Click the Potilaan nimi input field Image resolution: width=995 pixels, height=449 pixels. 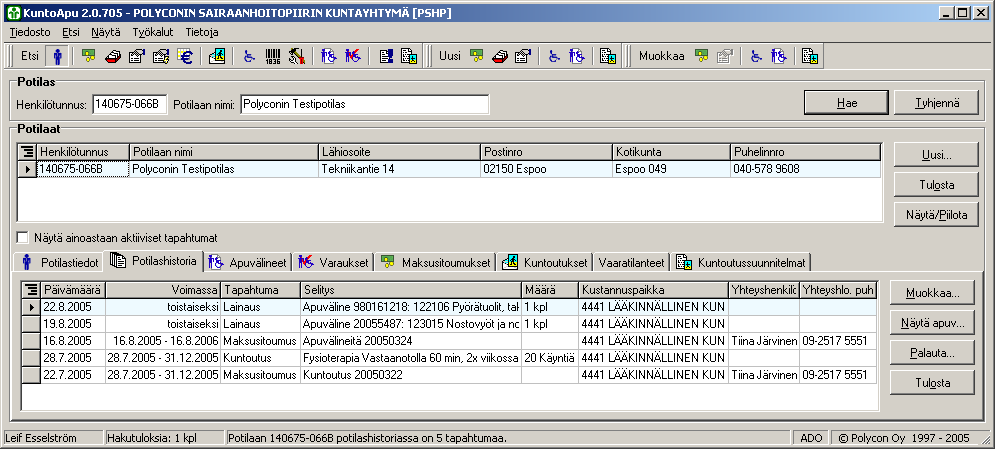pos(365,105)
